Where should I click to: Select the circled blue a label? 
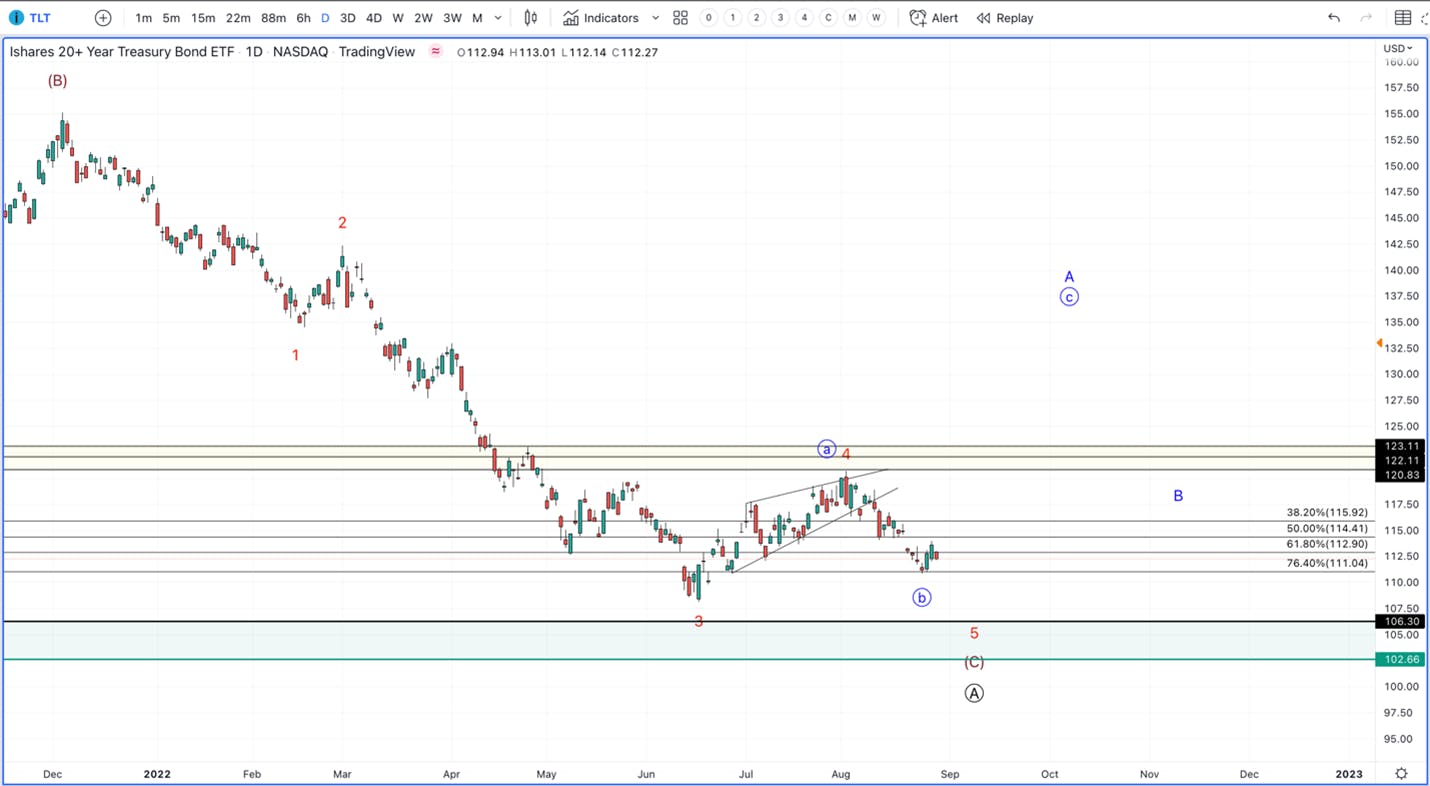826,449
